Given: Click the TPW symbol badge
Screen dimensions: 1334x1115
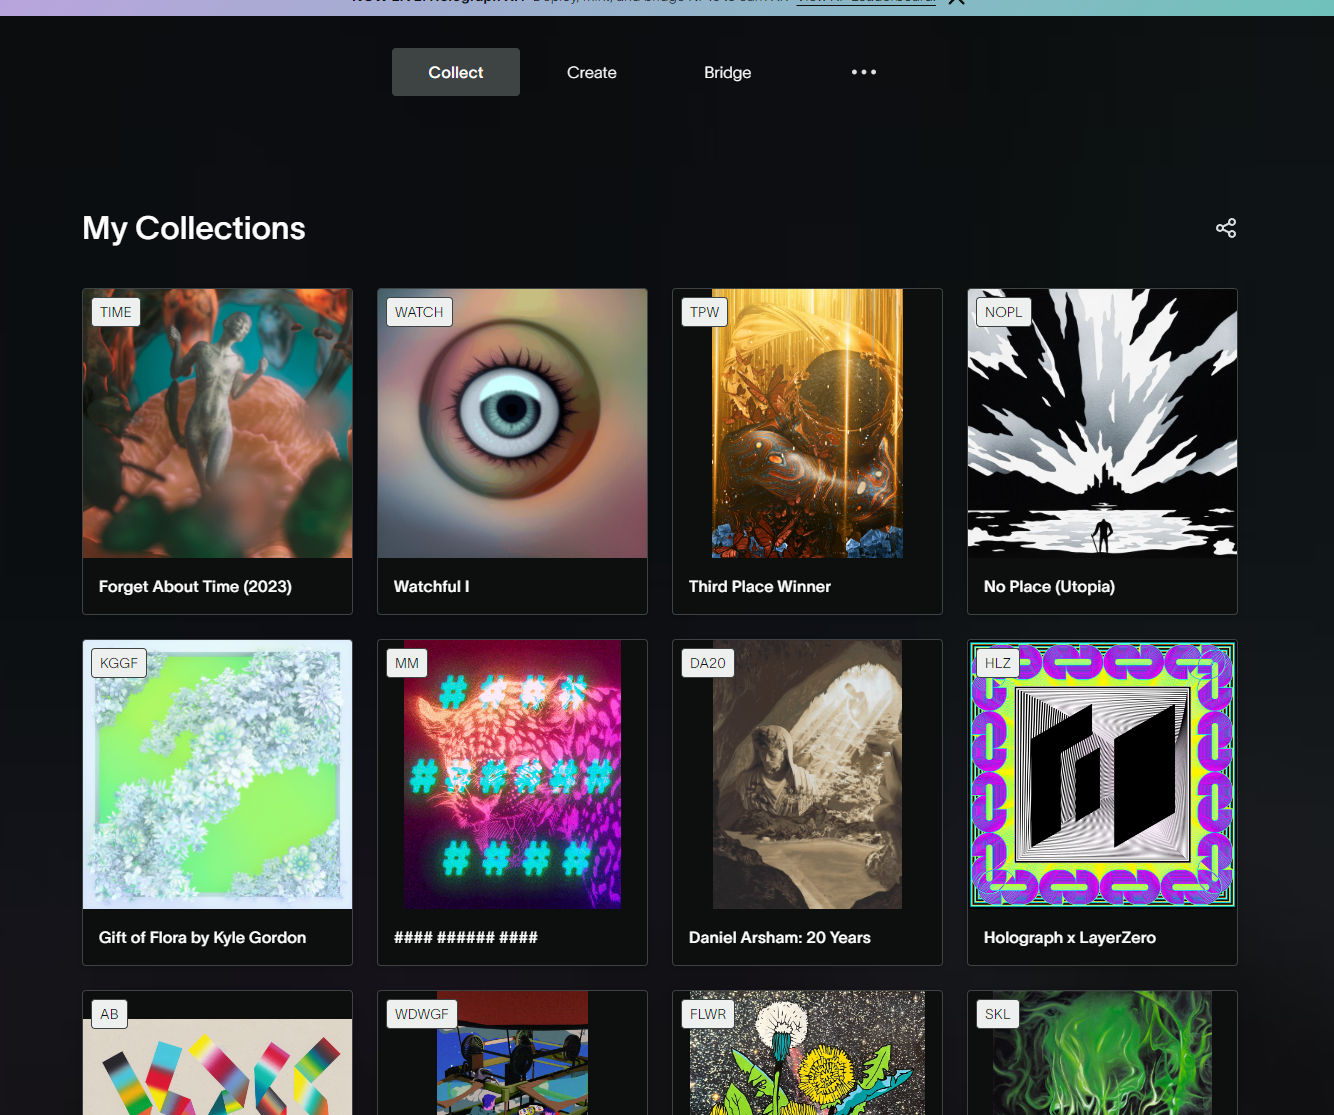Looking at the screenshot, I should (705, 312).
